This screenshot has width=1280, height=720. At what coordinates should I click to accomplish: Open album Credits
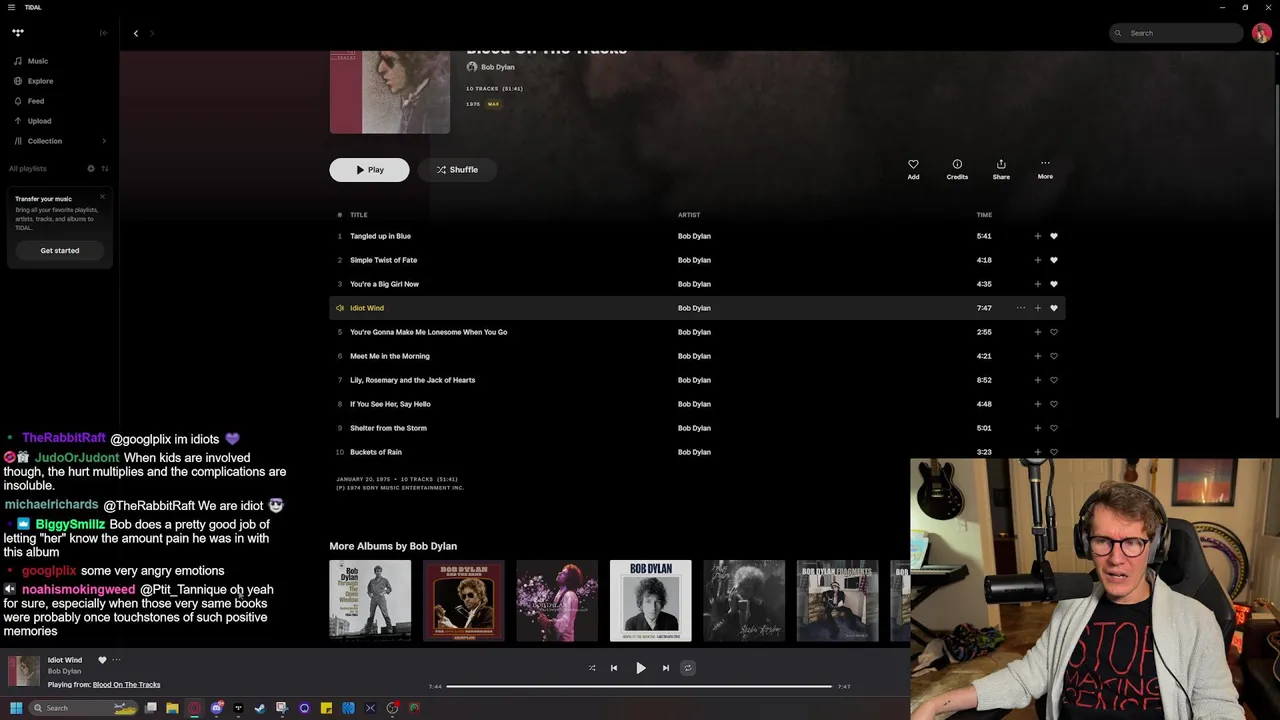(x=957, y=169)
